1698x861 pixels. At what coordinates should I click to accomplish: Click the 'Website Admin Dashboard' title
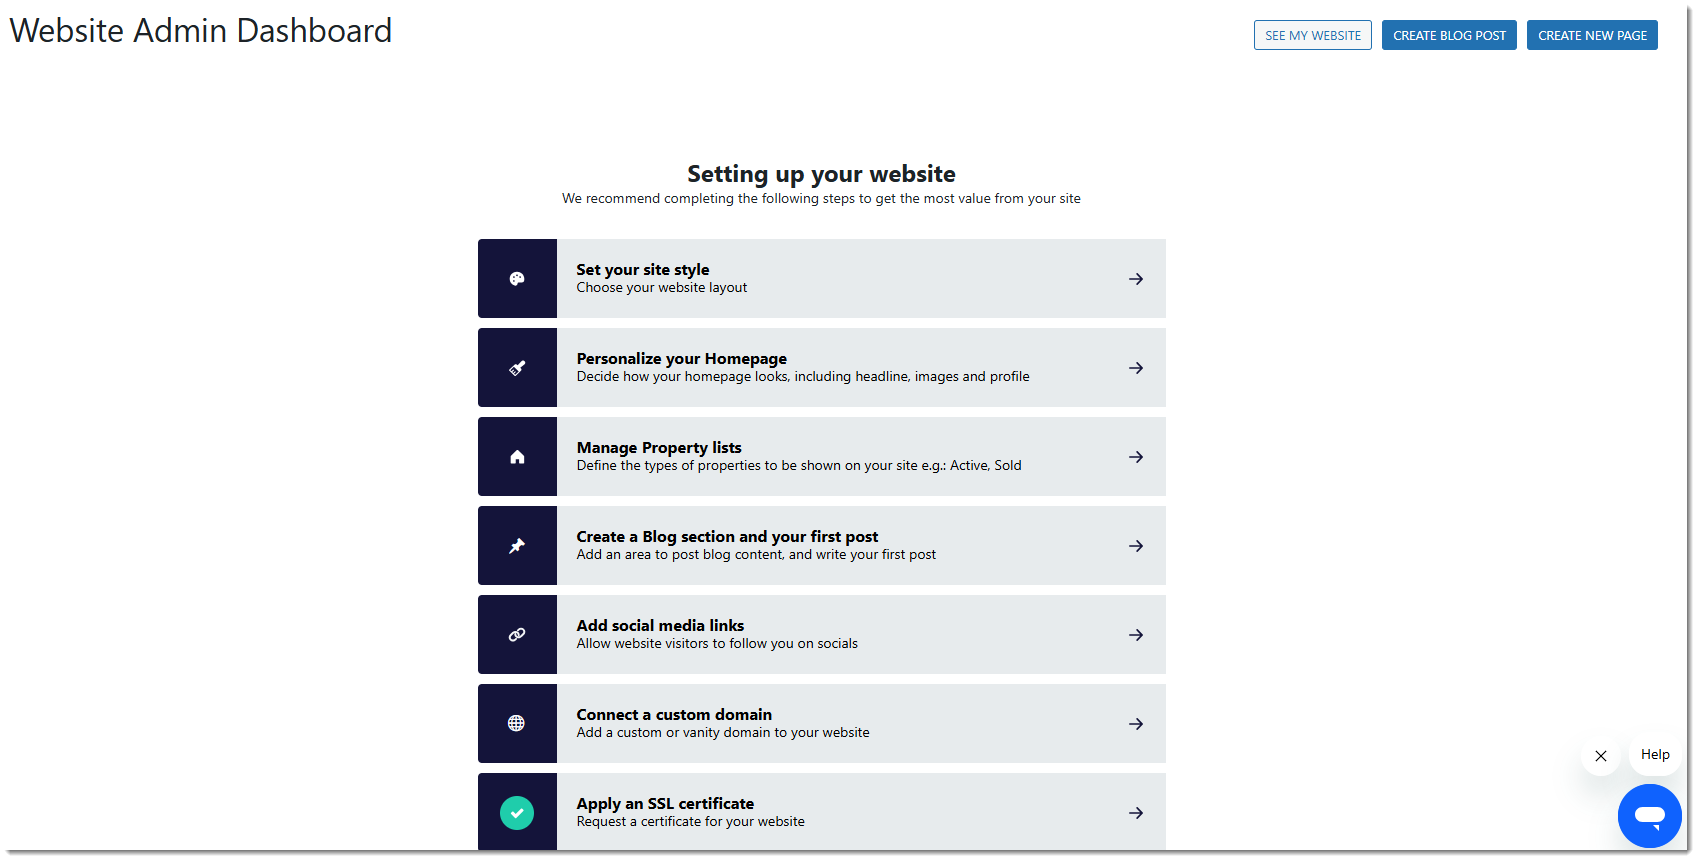(201, 31)
